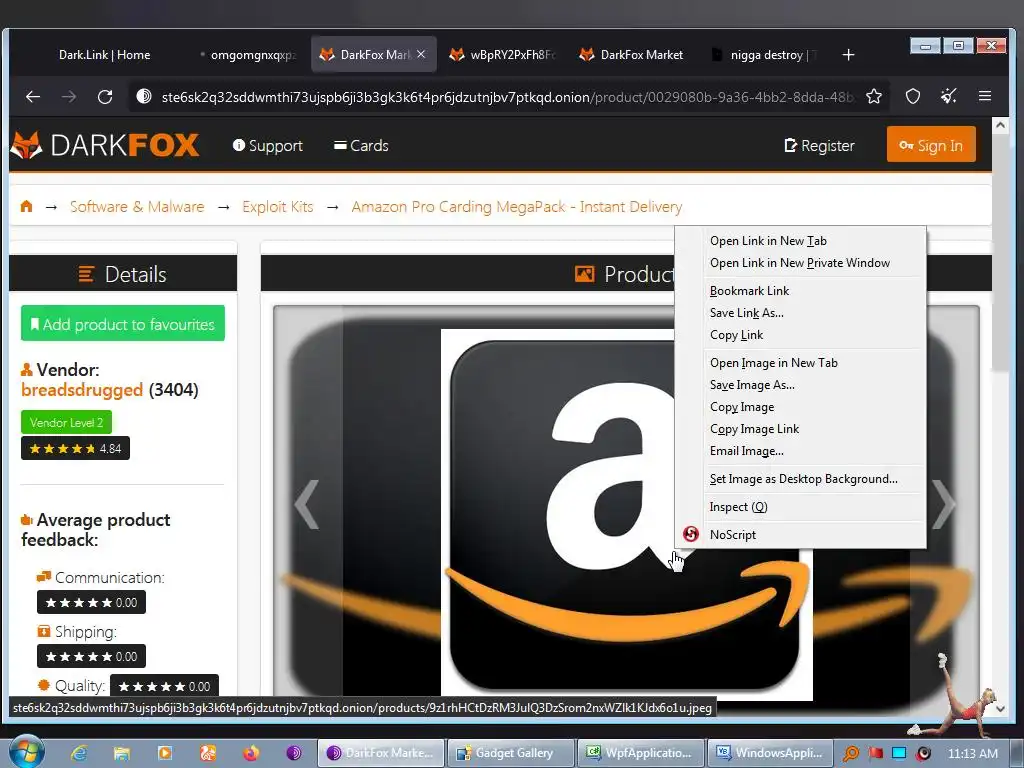The image size is (1024, 768).
Task: Click the 4.84 vendor star rating
Action: [75, 449]
